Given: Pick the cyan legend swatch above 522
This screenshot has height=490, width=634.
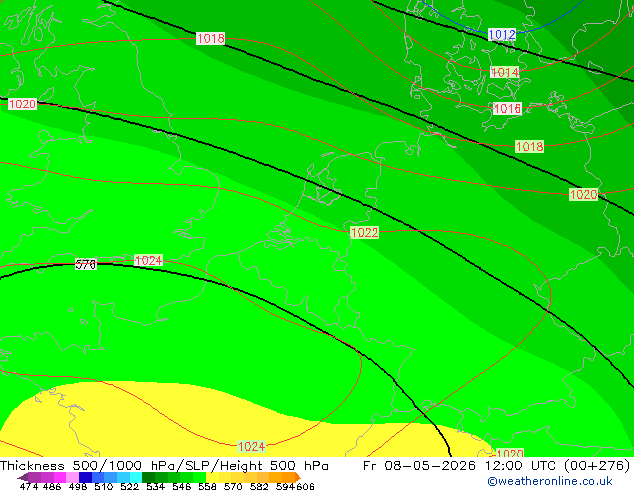Looking at the screenshot, I should pos(136,477).
